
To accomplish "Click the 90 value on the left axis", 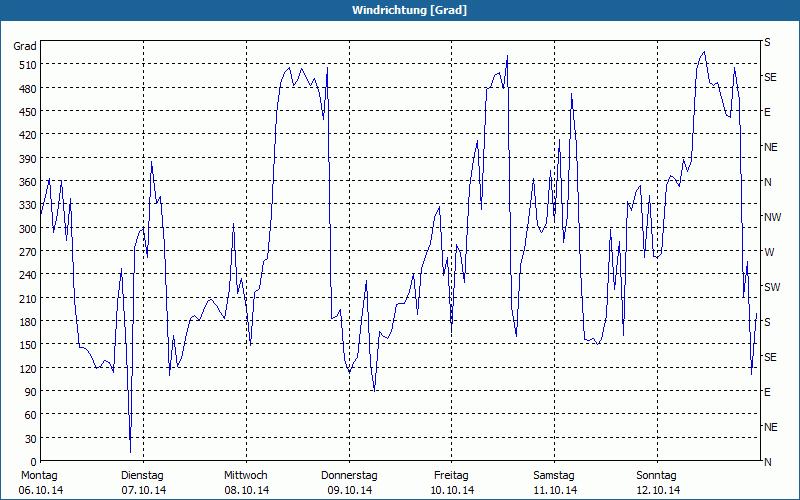I will [x=31, y=392].
